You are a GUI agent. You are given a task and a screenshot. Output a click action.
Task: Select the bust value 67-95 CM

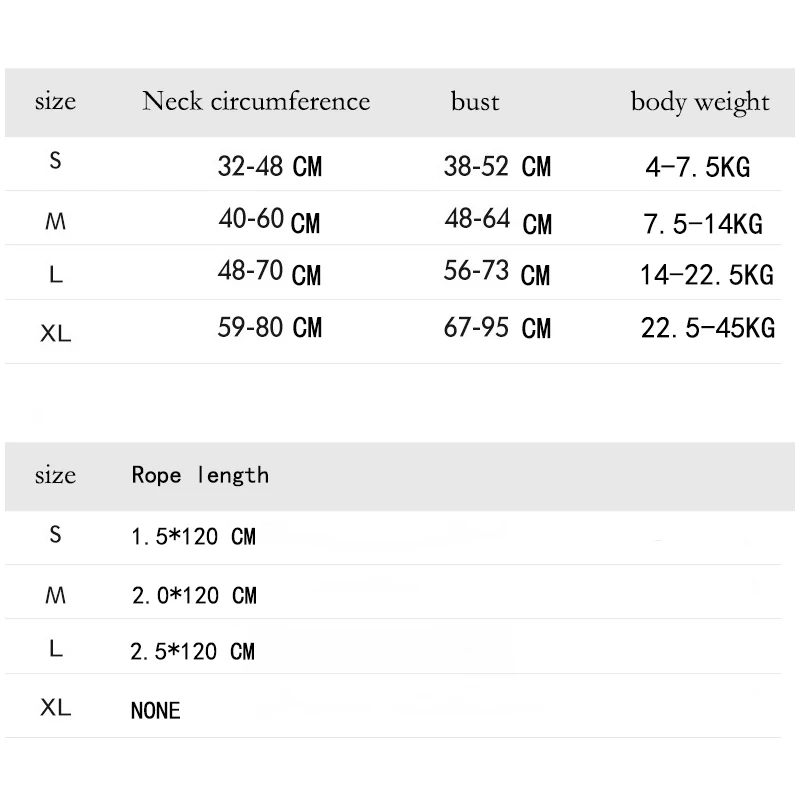(x=497, y=328)
